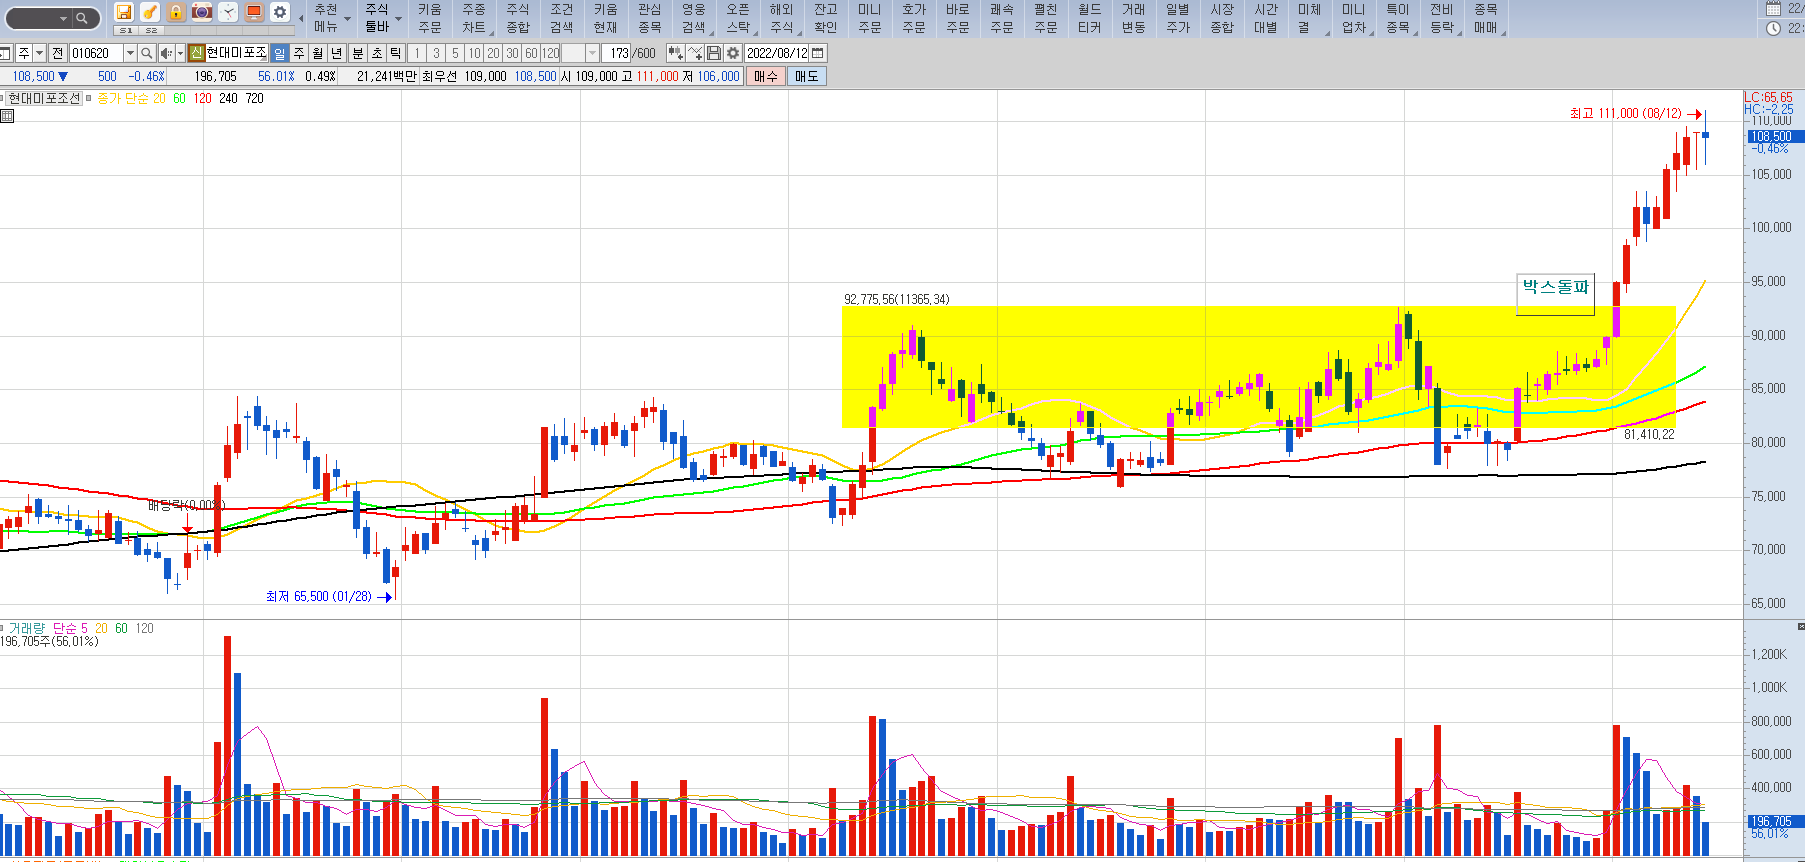Click stock code input field 010620
Image resolution: width=1805 pixels, height=862 pixels.
tap(96, 53)
